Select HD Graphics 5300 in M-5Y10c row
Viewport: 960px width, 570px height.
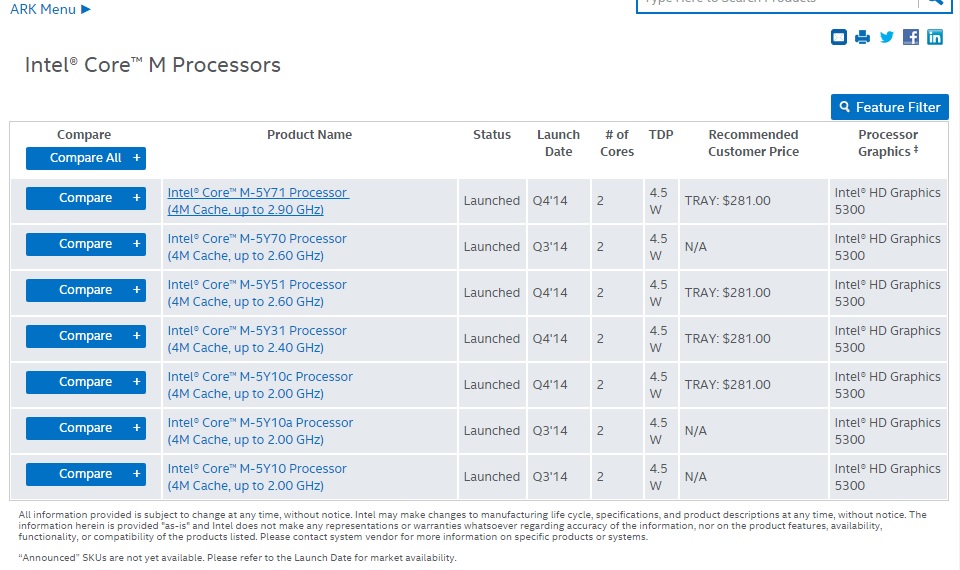coord(887,384)
